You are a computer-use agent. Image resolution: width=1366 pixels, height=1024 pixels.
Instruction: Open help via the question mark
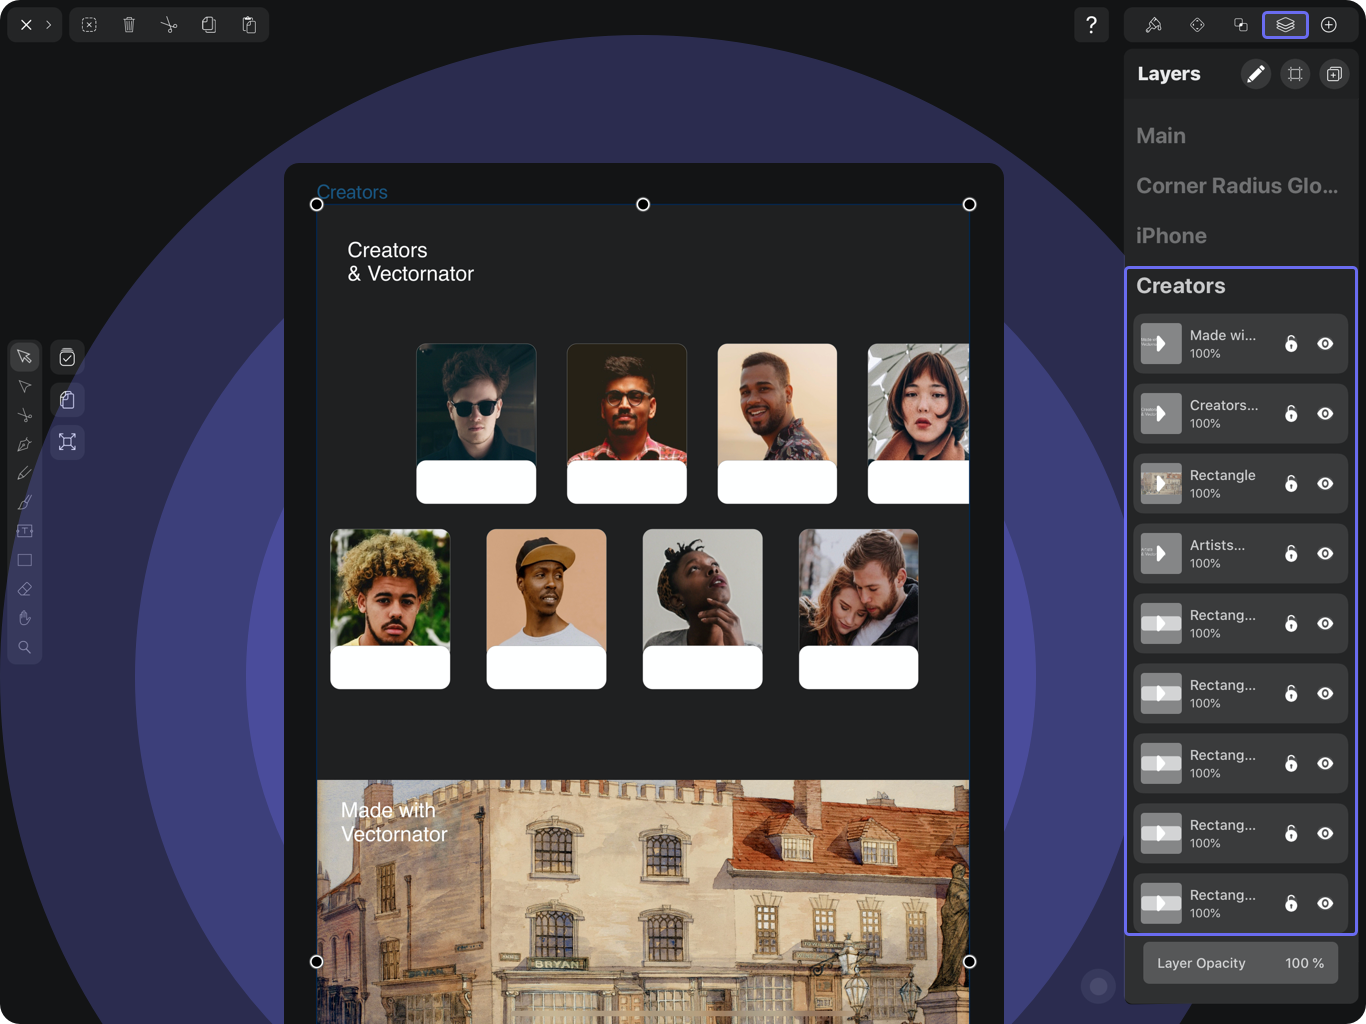(1091, 25)
